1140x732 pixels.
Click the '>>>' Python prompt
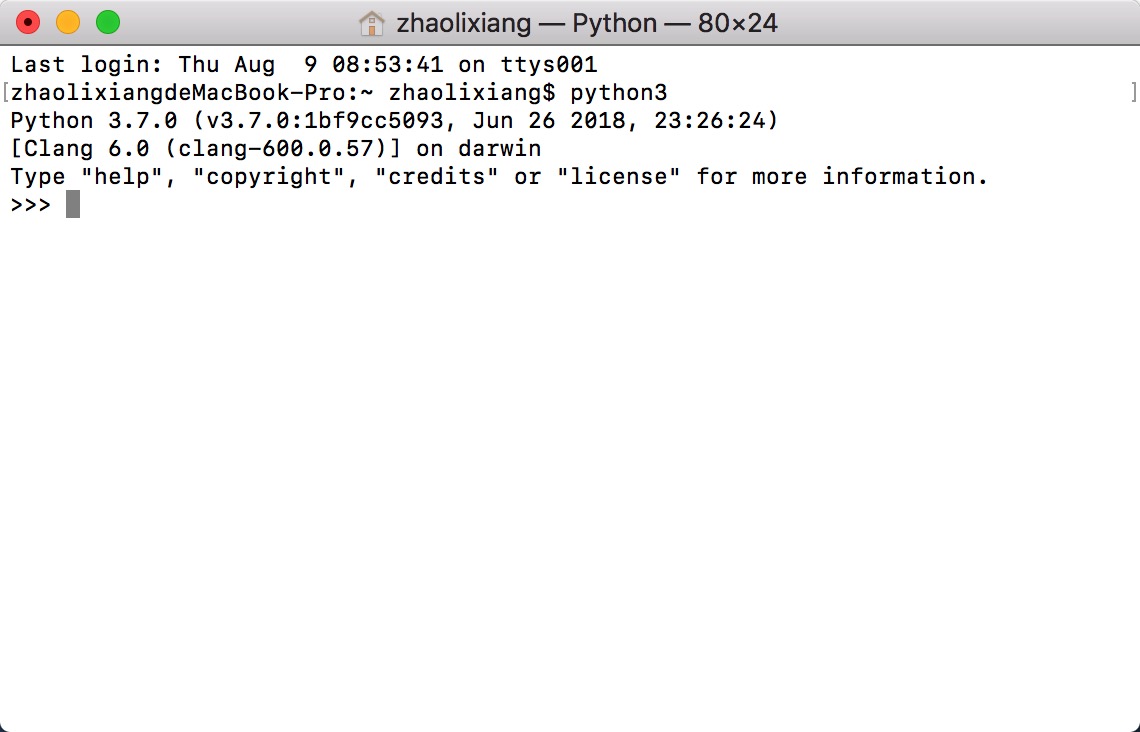[x=31, y=204]
